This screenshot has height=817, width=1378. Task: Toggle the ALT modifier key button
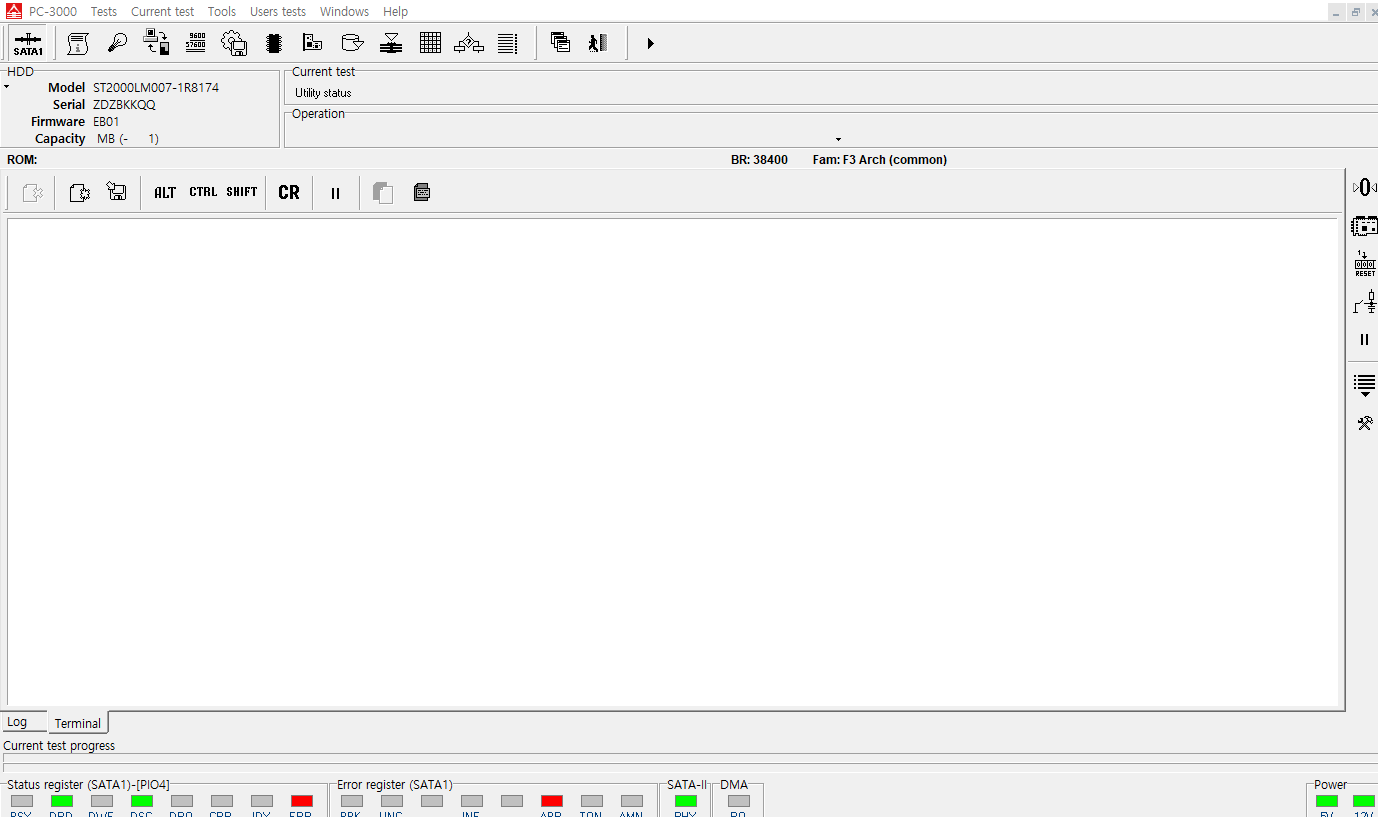coord(165,193)
